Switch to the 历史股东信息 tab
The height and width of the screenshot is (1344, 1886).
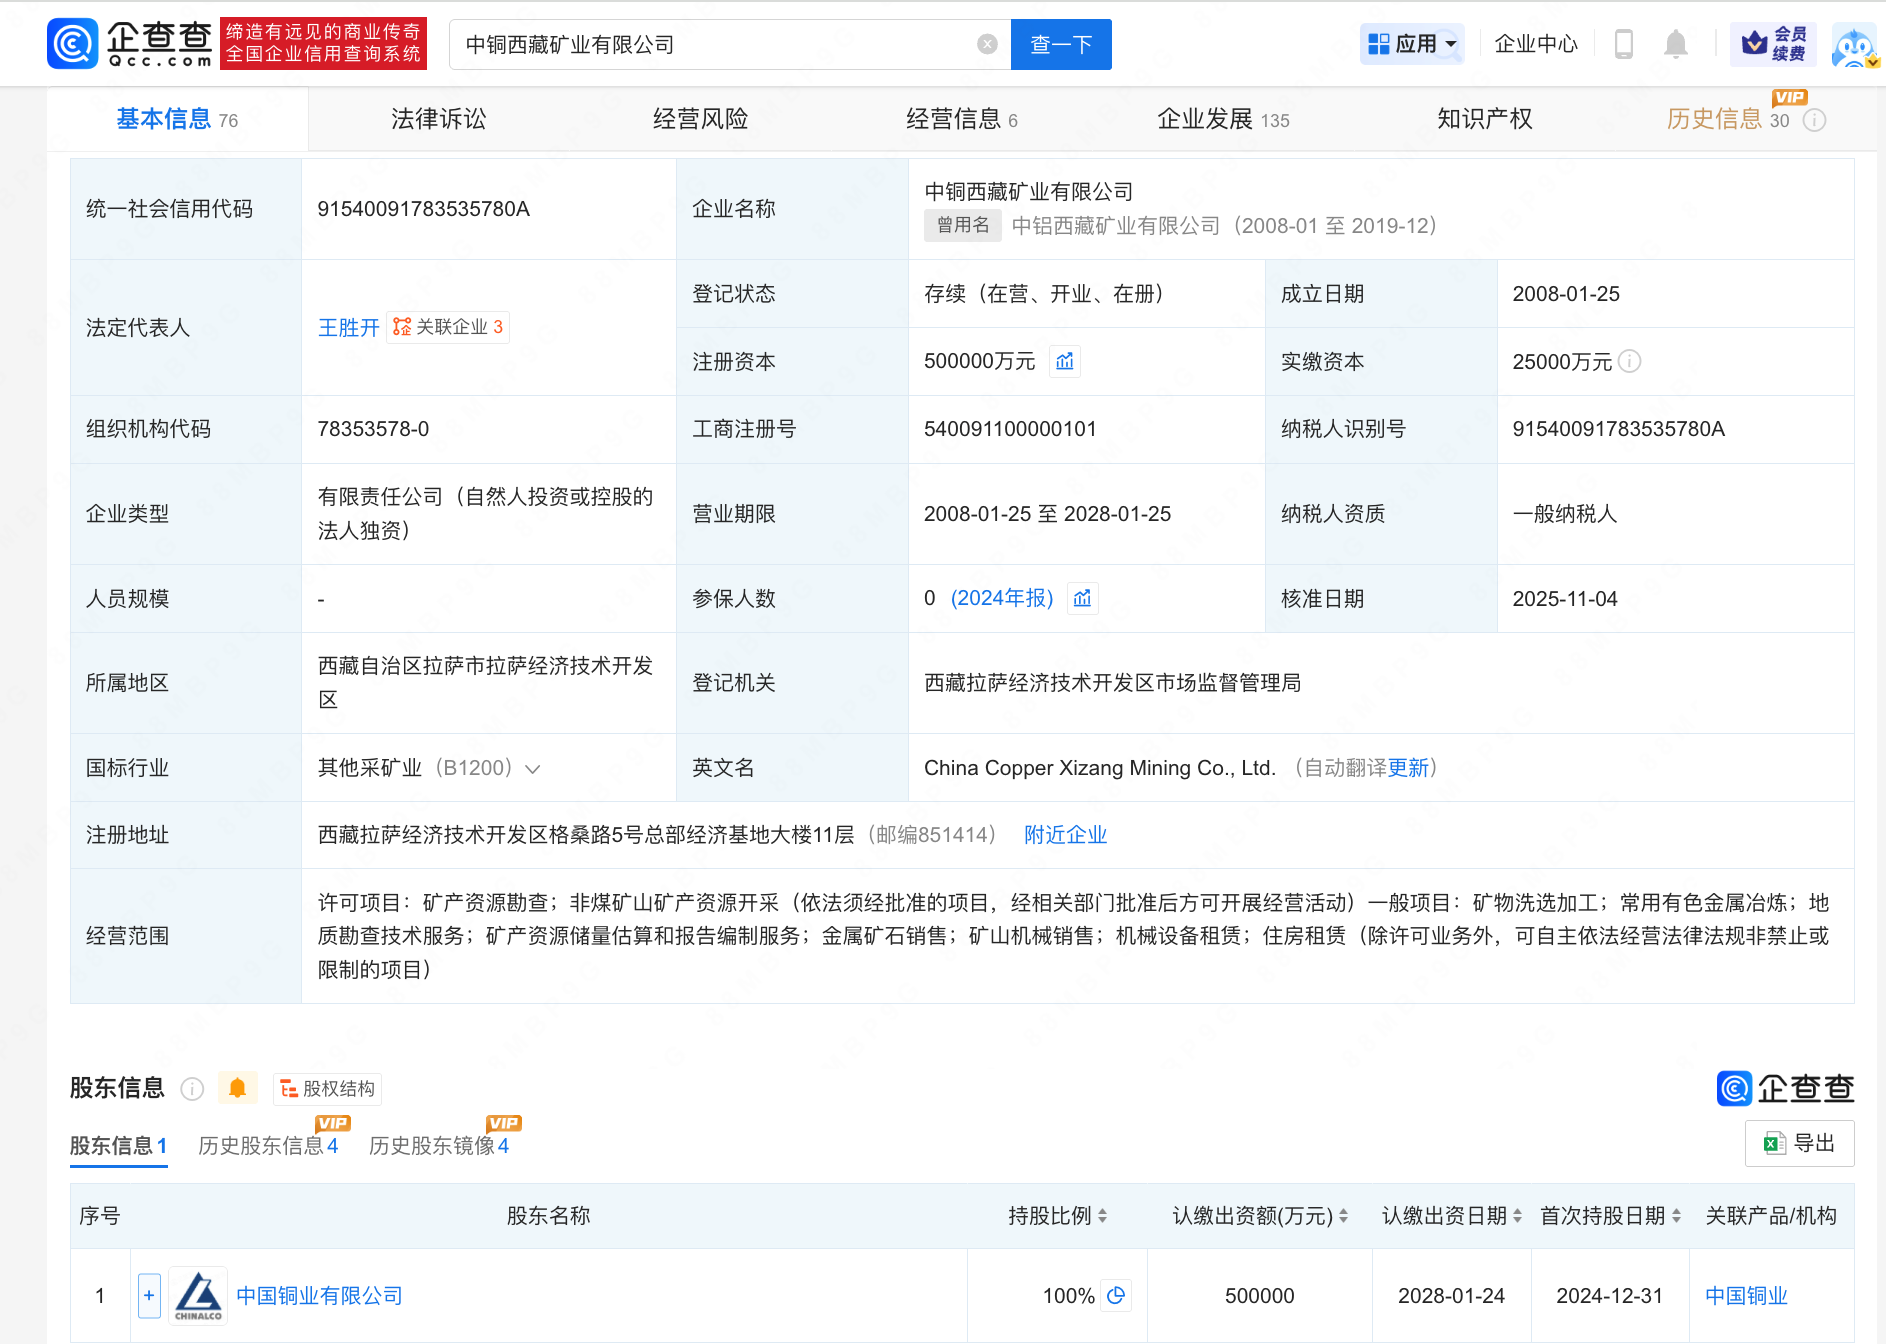point(267,1146)
